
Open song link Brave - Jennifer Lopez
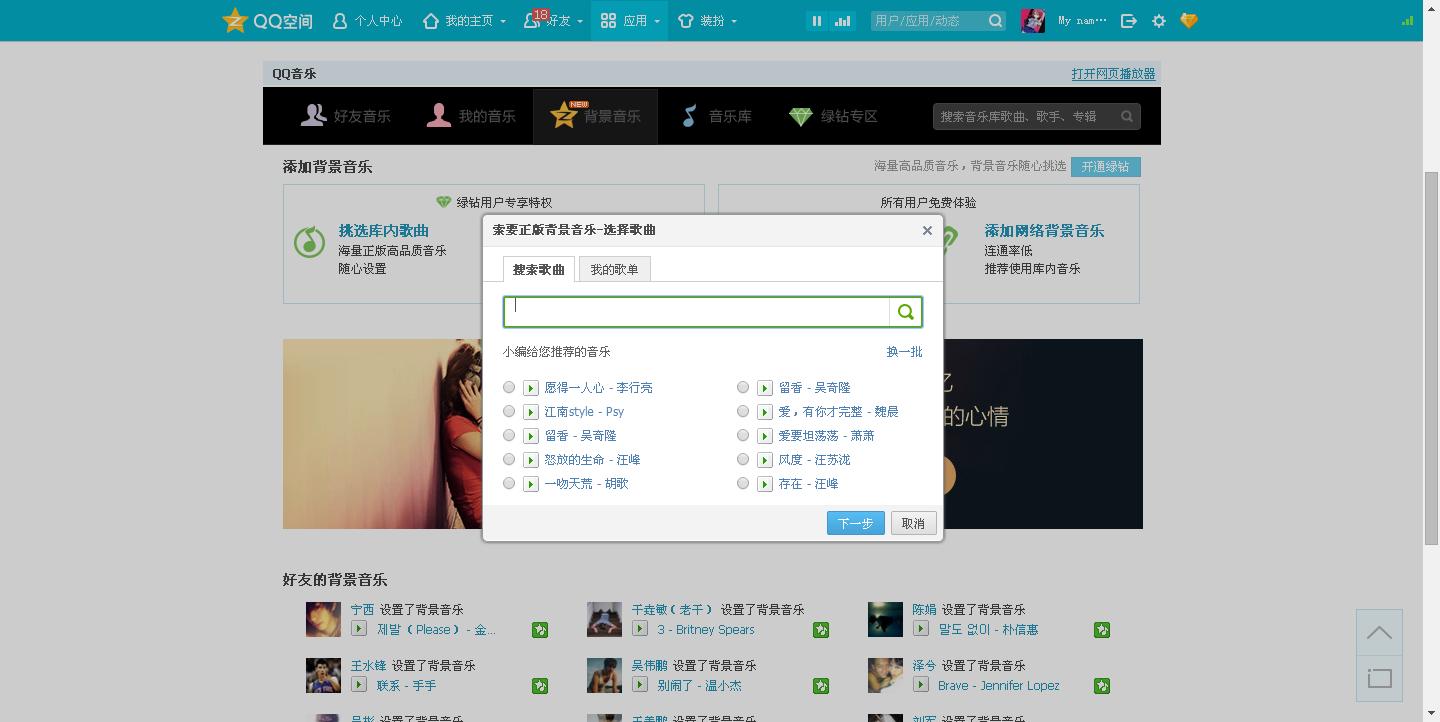998,686
